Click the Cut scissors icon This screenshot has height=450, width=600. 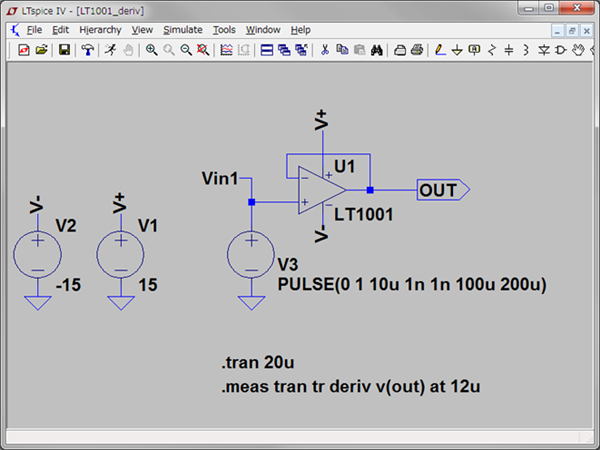pos(324,49)
